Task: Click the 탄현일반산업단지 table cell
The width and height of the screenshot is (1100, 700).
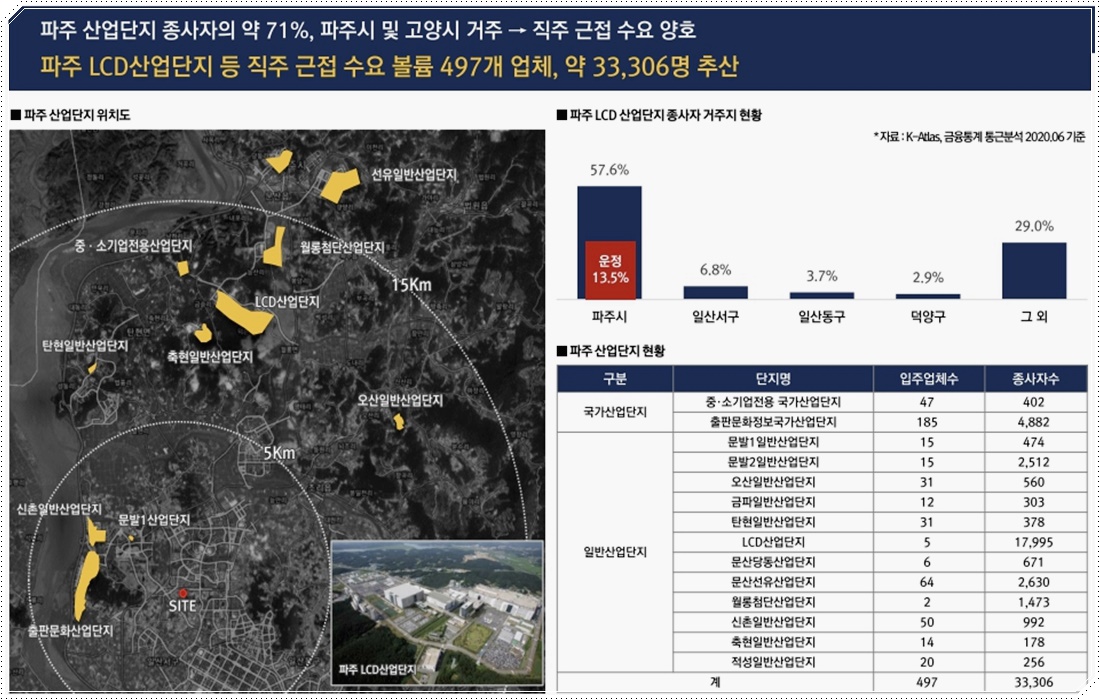Action: coord(773,522)
